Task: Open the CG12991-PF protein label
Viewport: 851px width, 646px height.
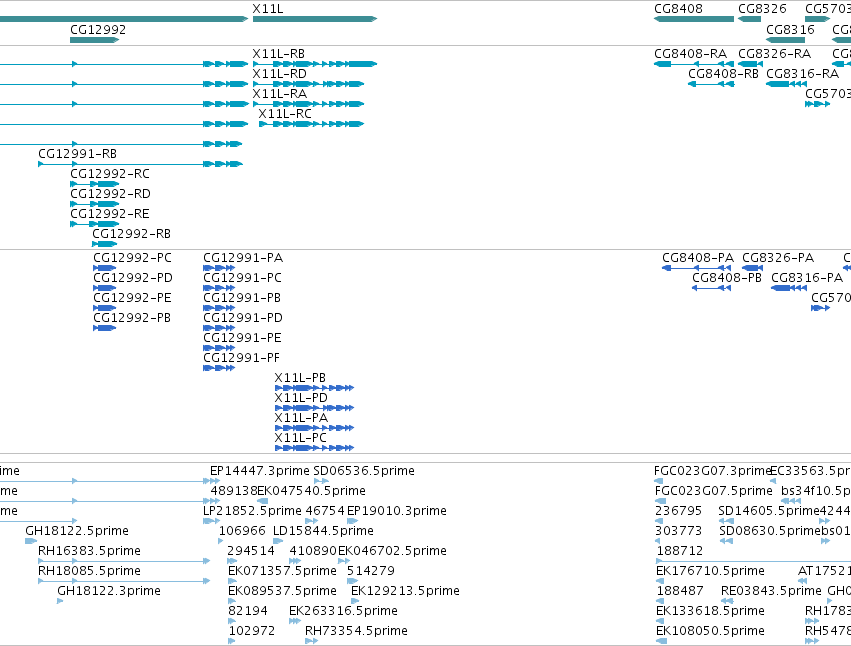Action: point(242,358)
